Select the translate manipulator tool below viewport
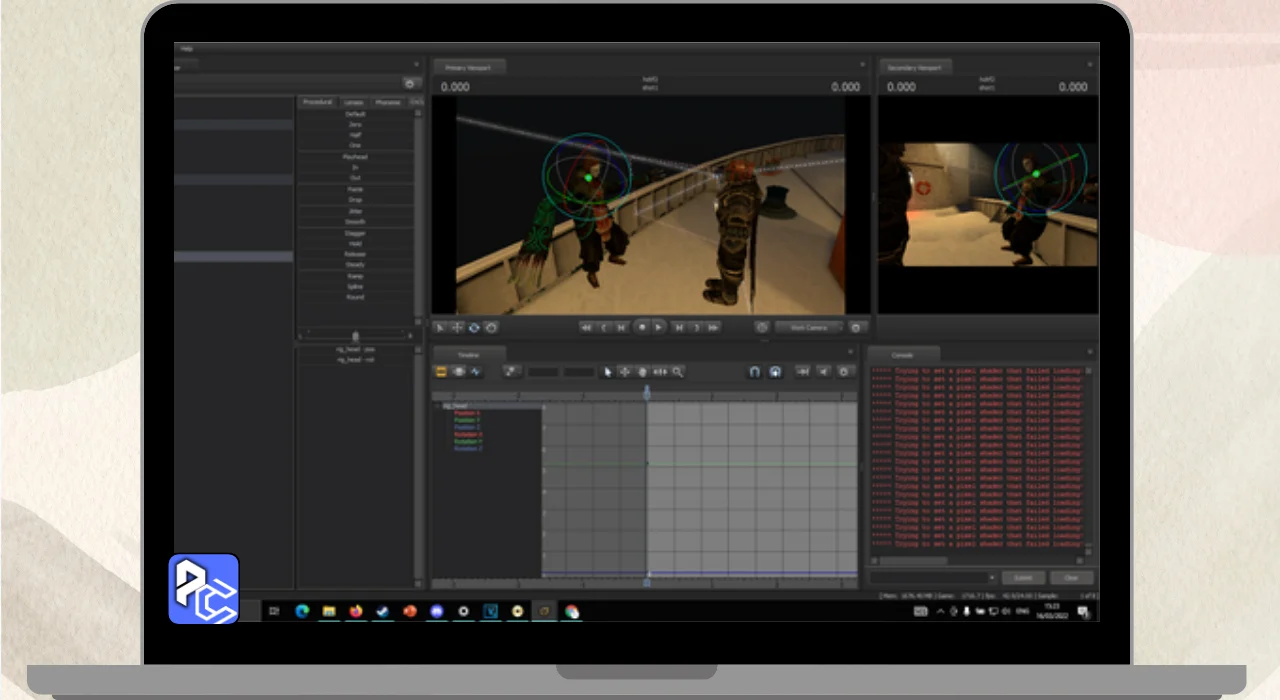Screen dimensions: 1280x700 click(x=457, y=327)
